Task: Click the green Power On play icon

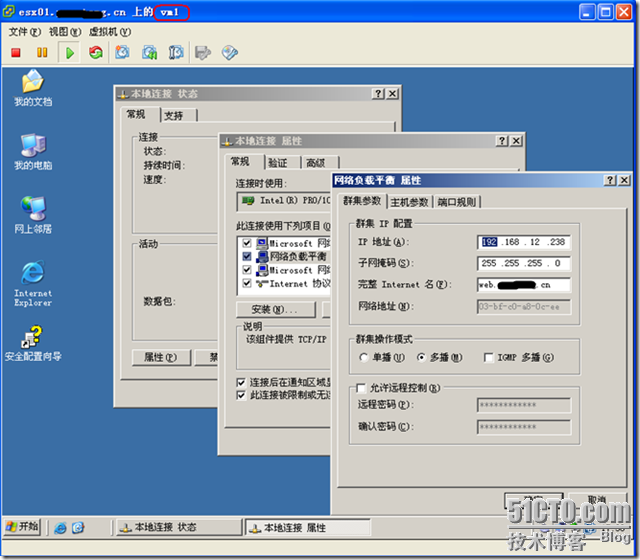Action: point(70,53)
